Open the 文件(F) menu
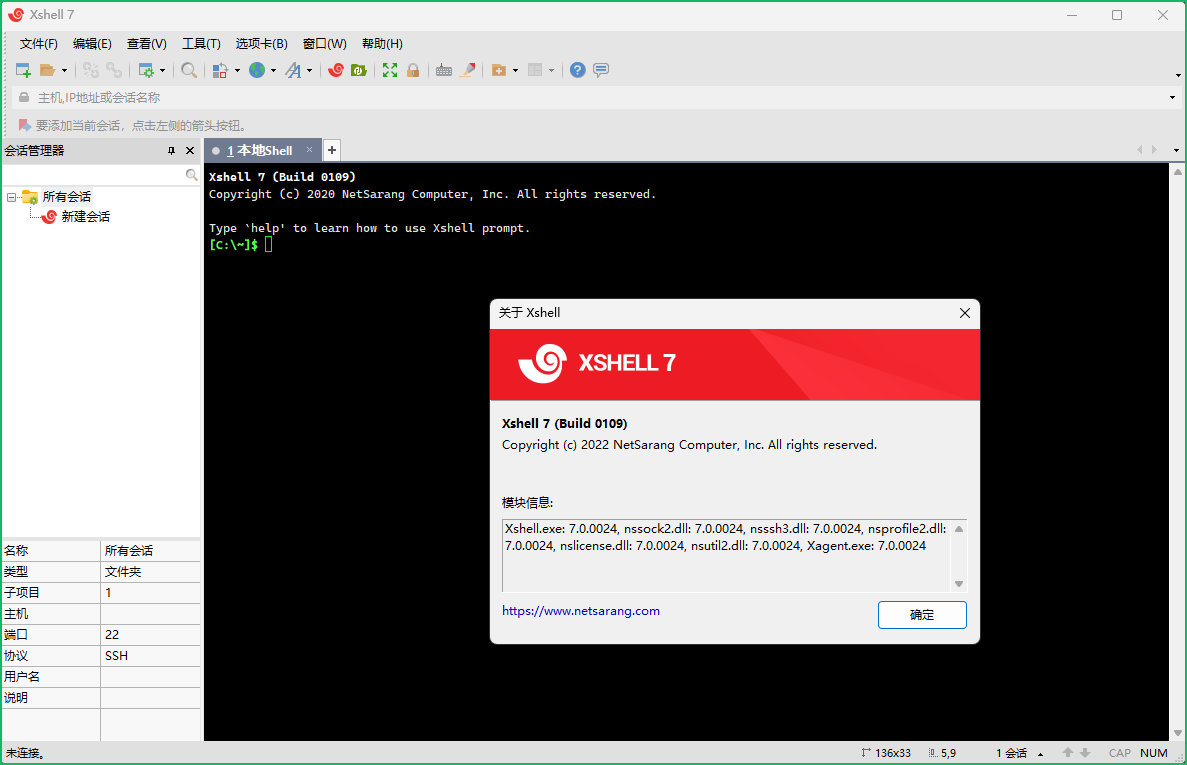 [39, 44]
